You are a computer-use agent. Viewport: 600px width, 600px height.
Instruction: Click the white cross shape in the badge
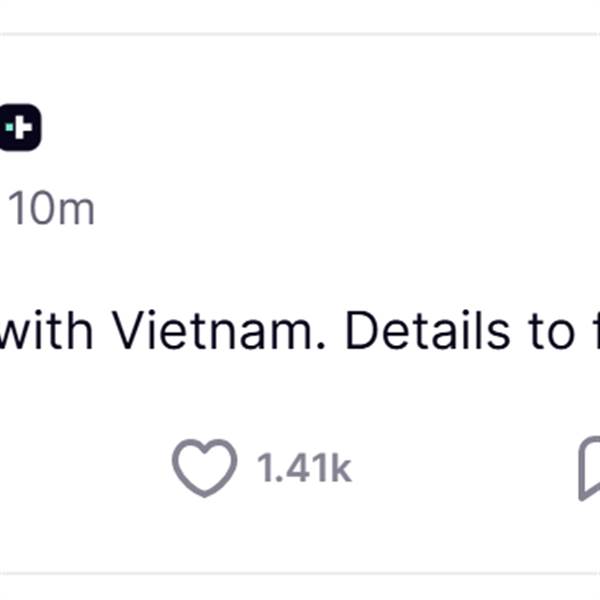(23, 127)
